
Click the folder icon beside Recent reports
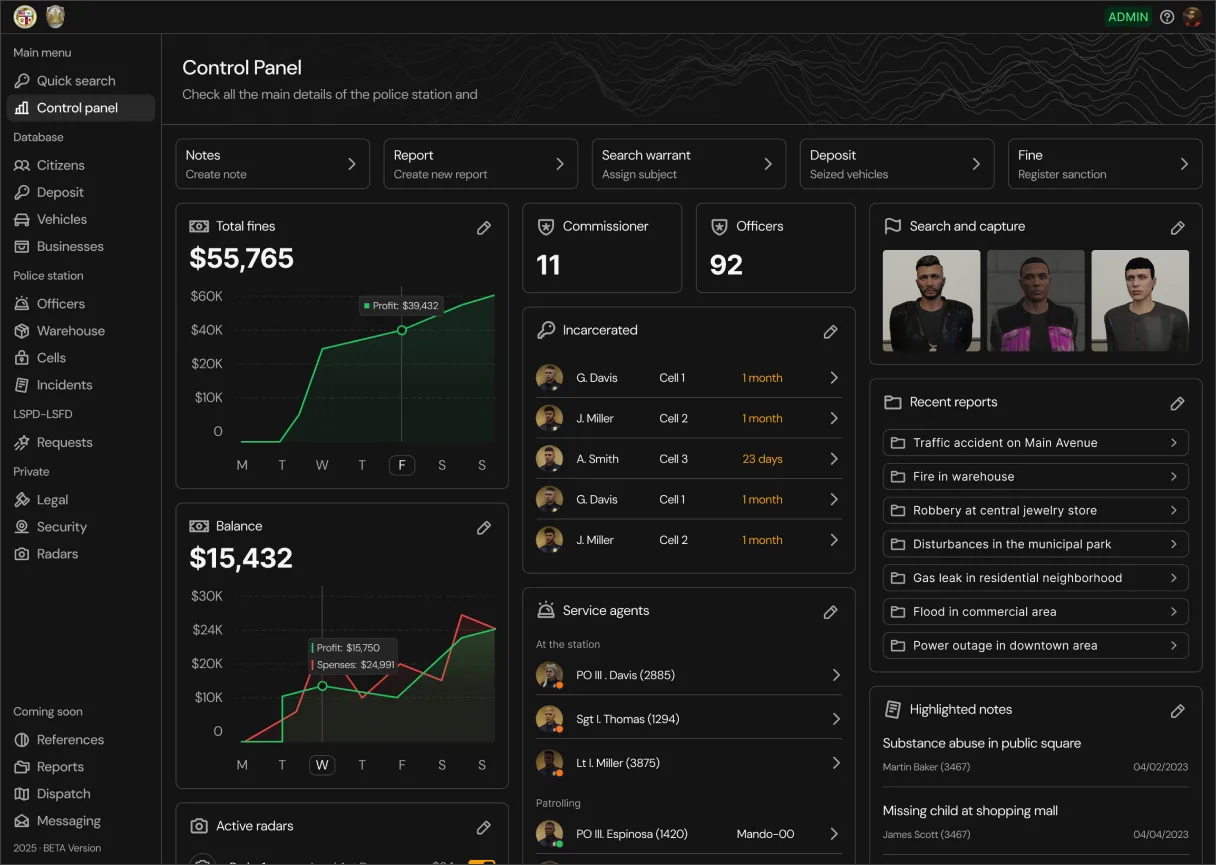[893, 402]
